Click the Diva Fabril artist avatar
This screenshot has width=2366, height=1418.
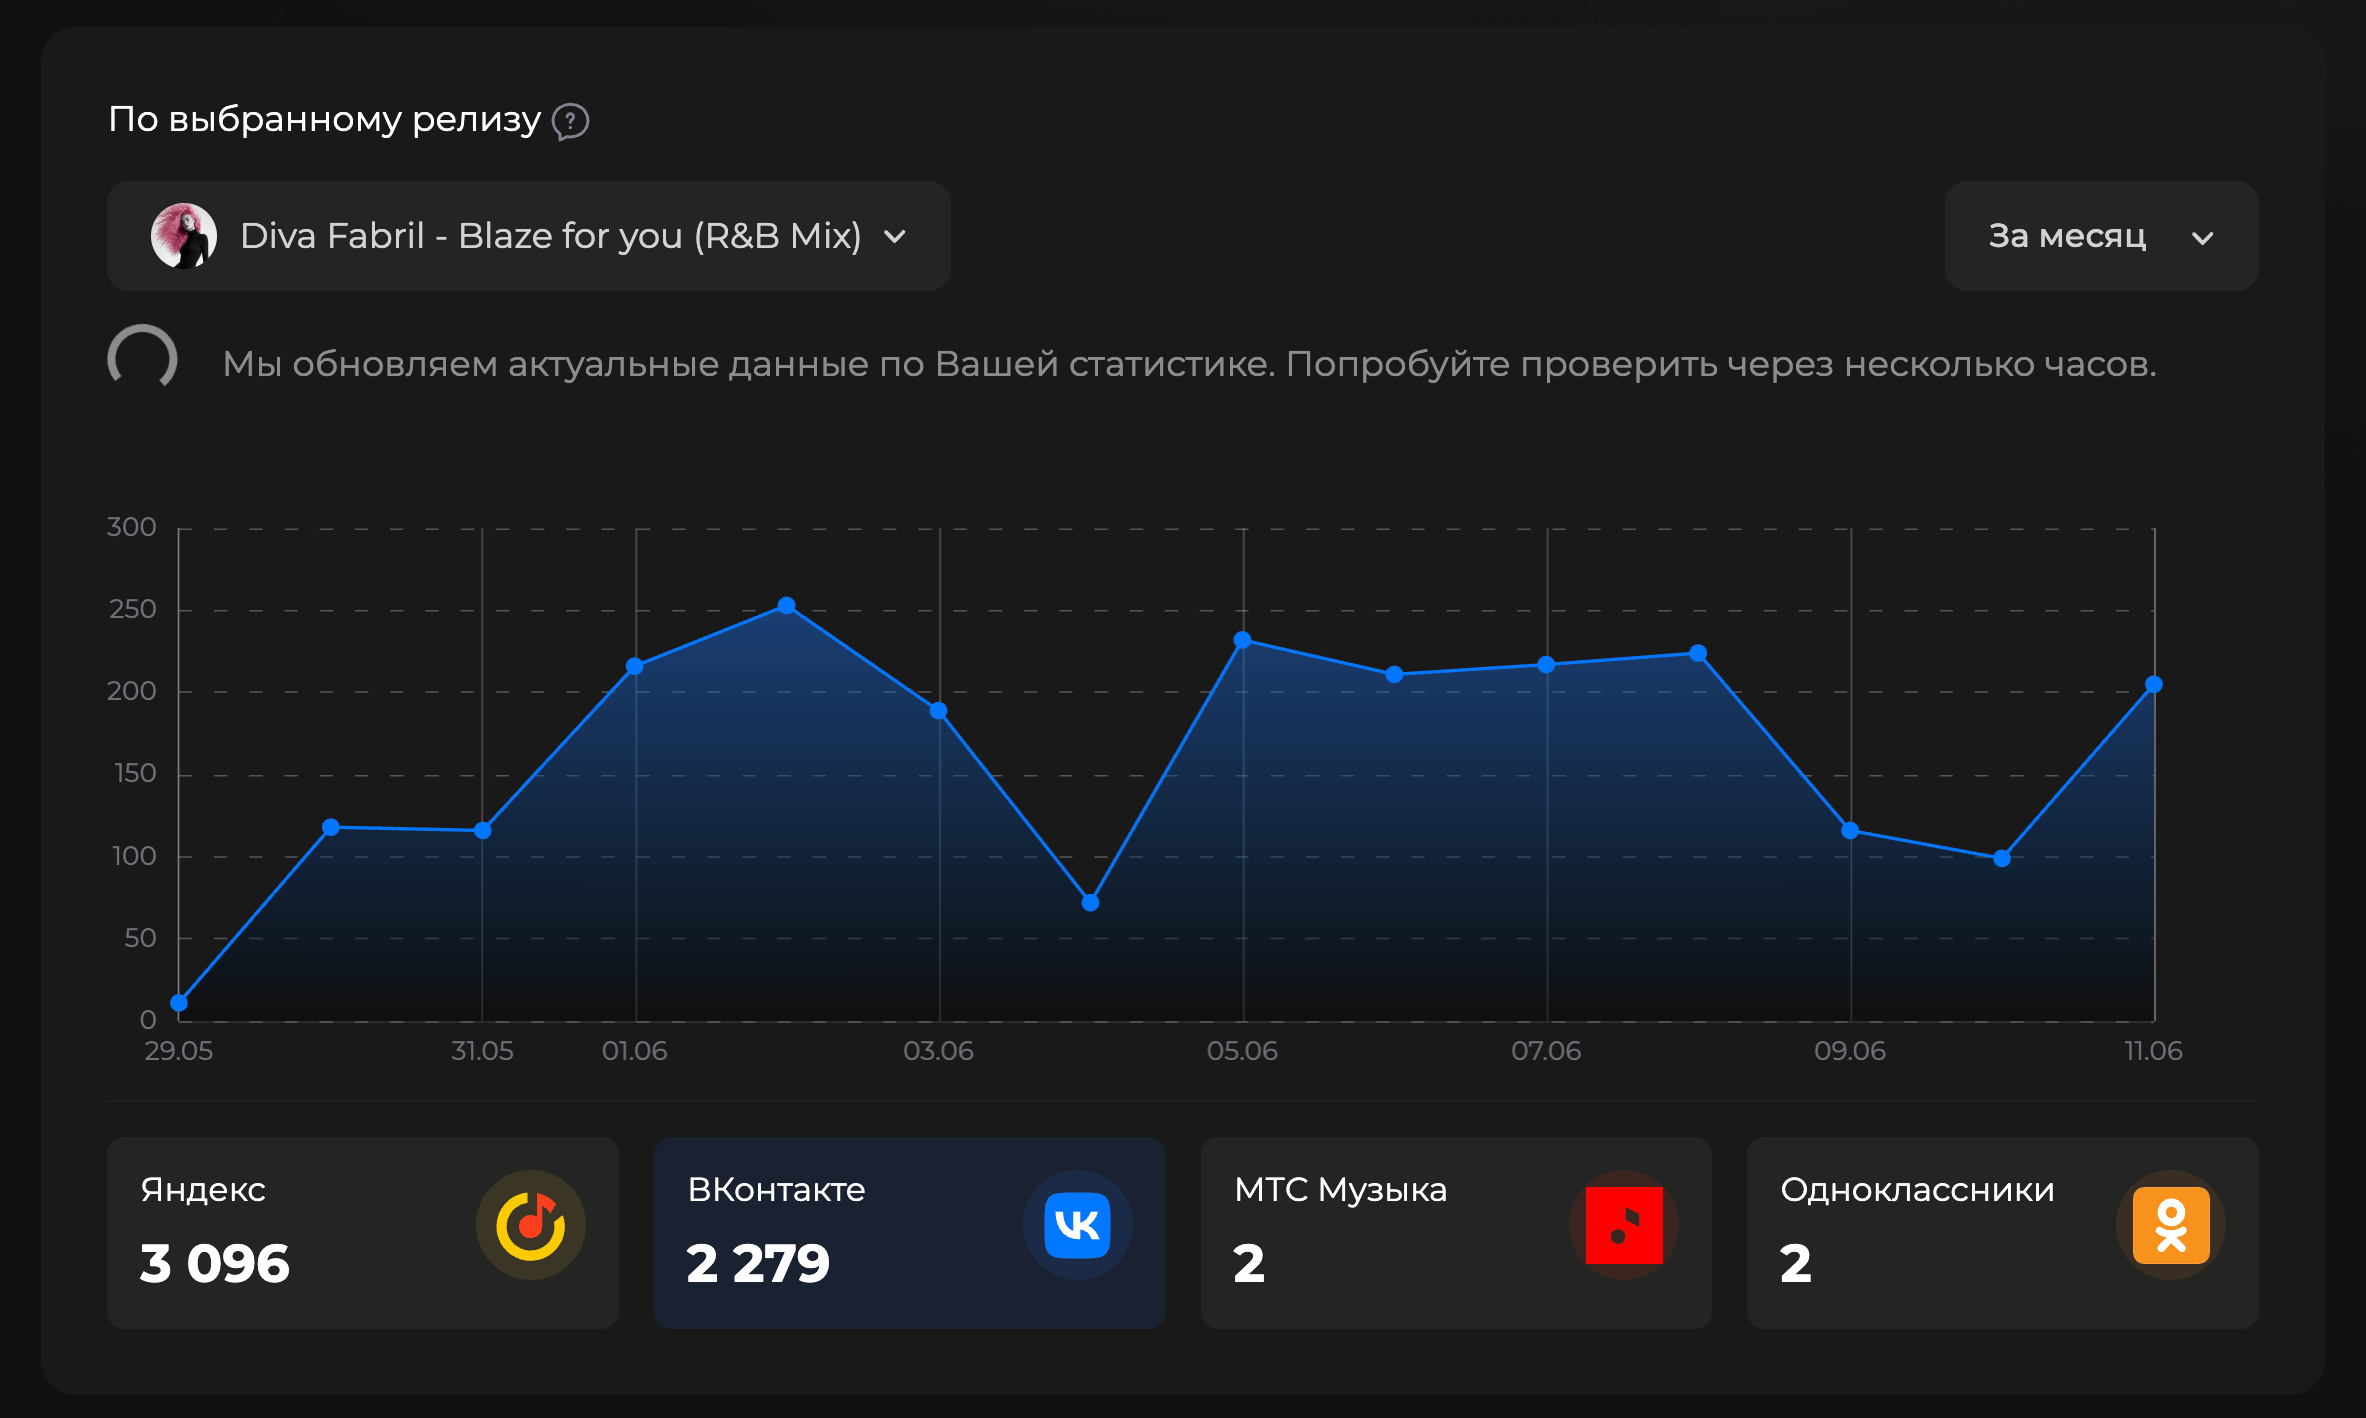tap(184, 236)
